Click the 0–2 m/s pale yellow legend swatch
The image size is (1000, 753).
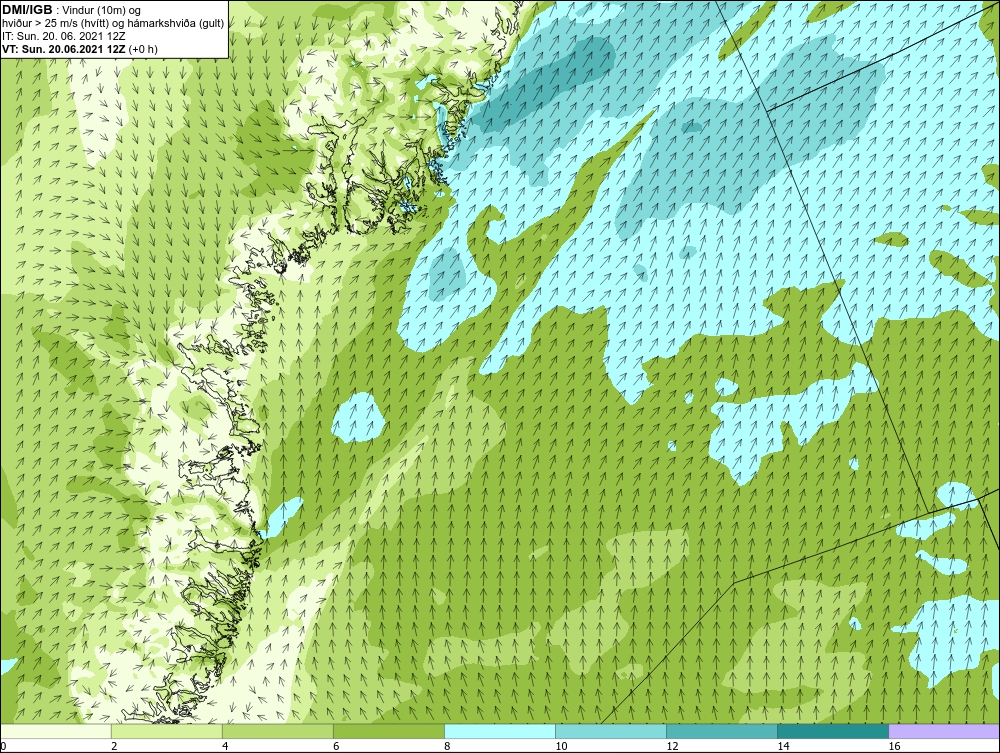coord(56,731)
